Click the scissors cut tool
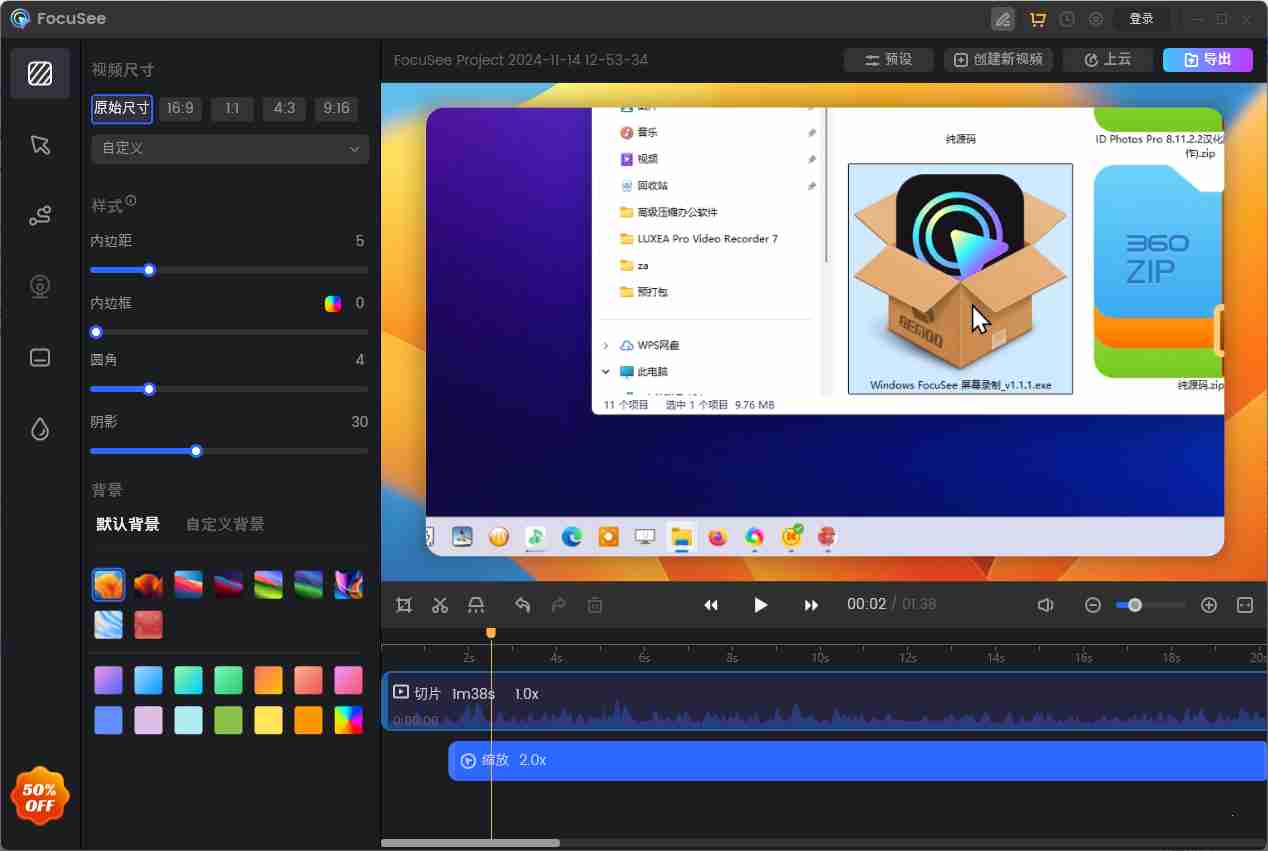 pyautogui.click(x=440, y=605)
